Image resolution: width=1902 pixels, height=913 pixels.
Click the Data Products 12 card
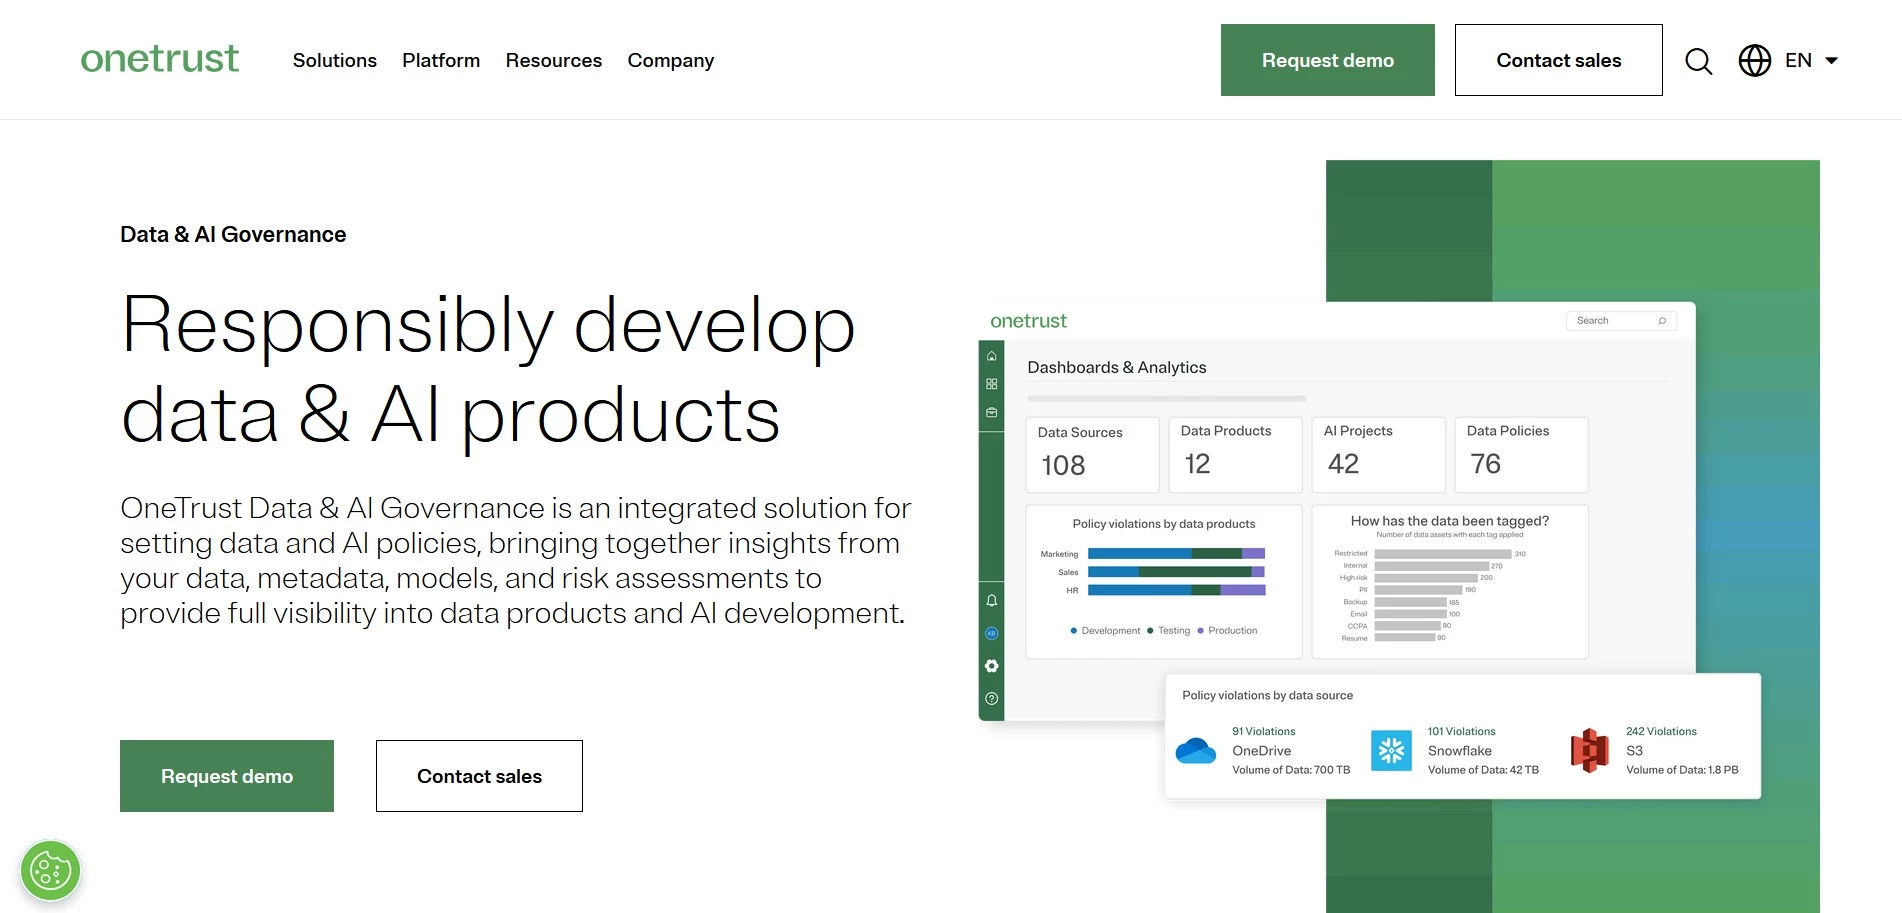pyautogui.click(x=1235, y=455)
